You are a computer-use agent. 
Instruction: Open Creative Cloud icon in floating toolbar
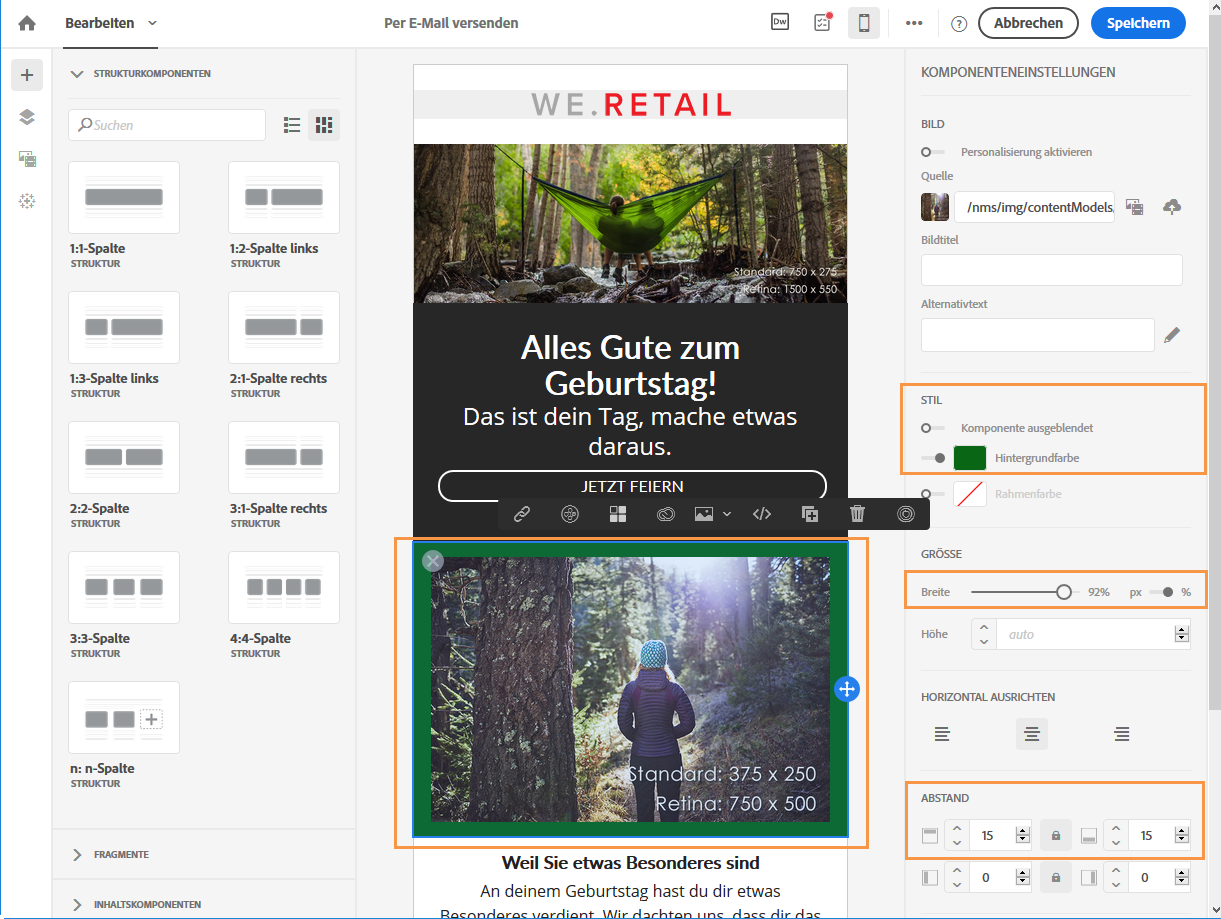pos(667,514)
